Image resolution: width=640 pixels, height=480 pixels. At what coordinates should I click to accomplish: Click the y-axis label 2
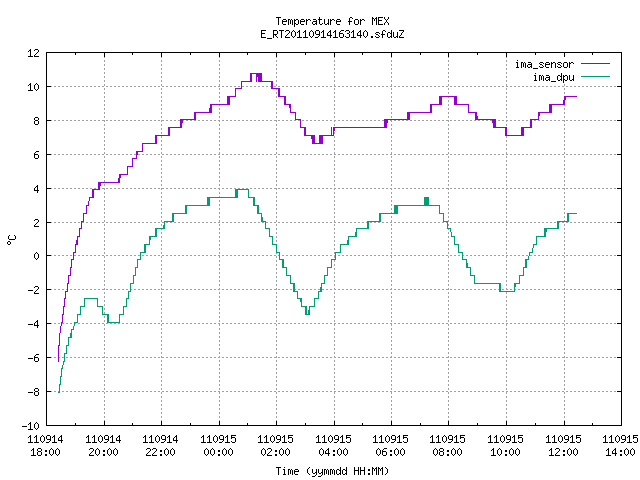[x=37, y=222]
